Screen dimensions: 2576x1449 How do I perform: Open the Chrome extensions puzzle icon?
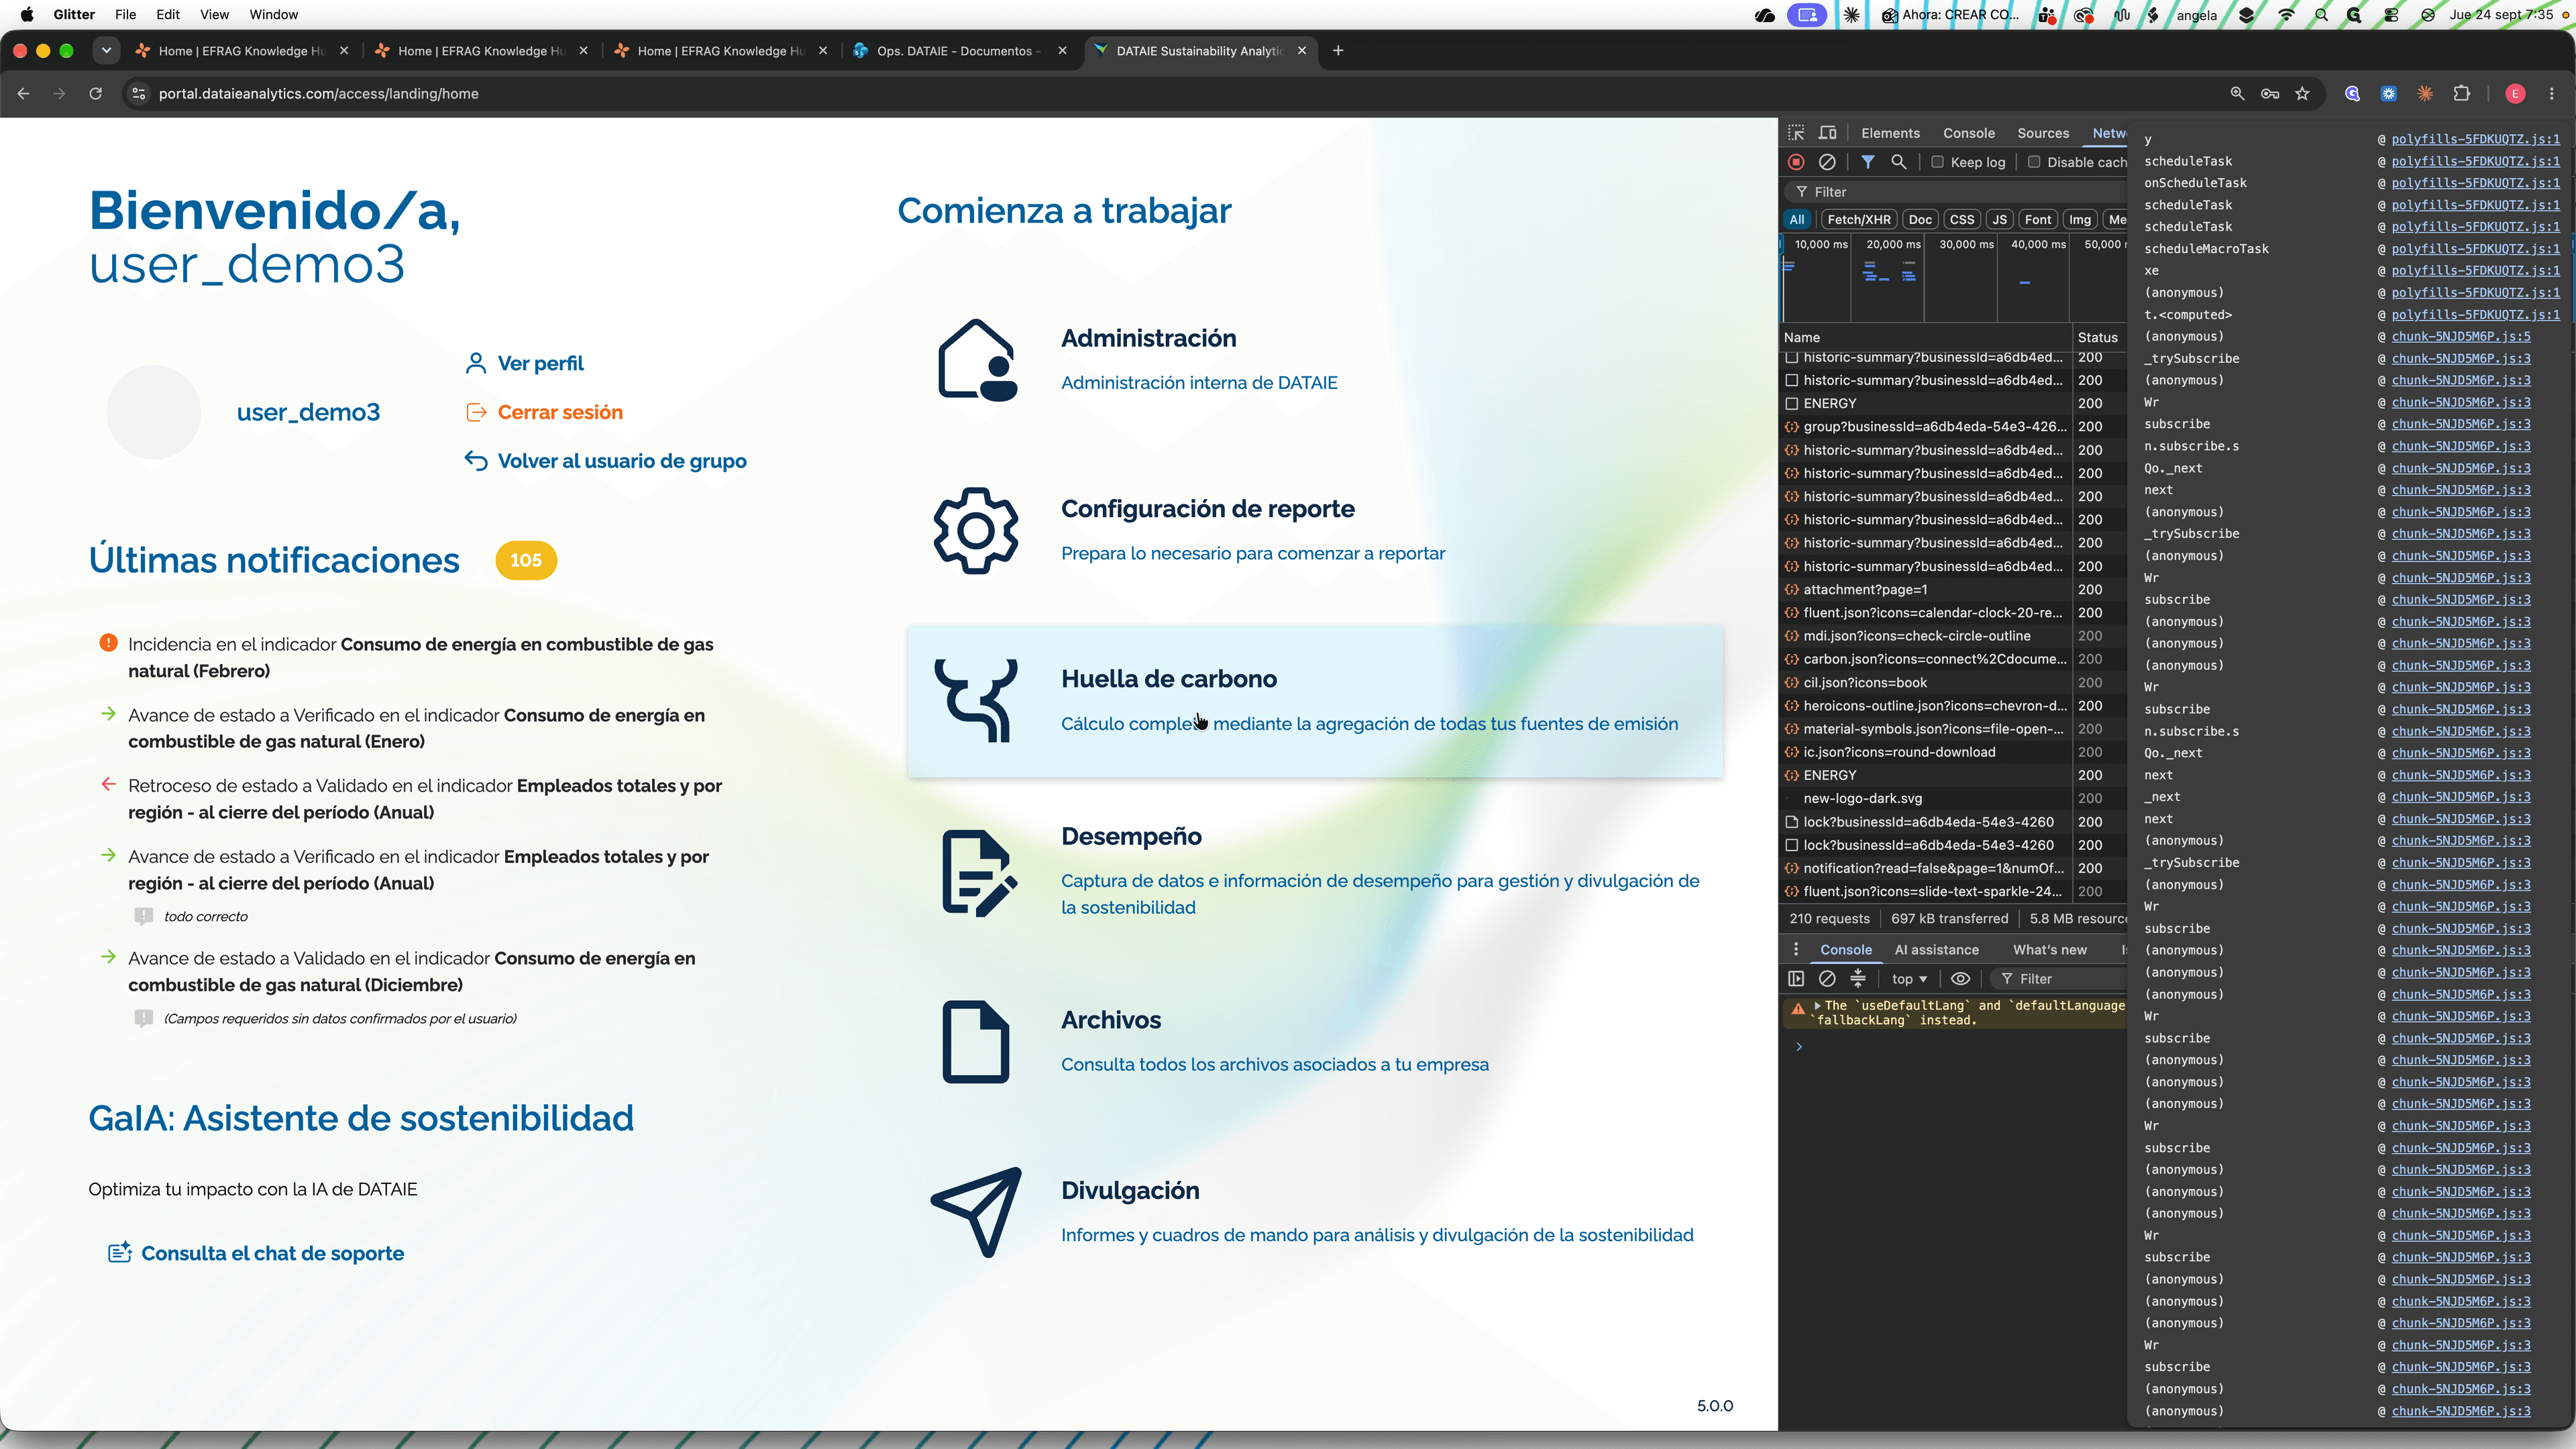[2462, 94]
